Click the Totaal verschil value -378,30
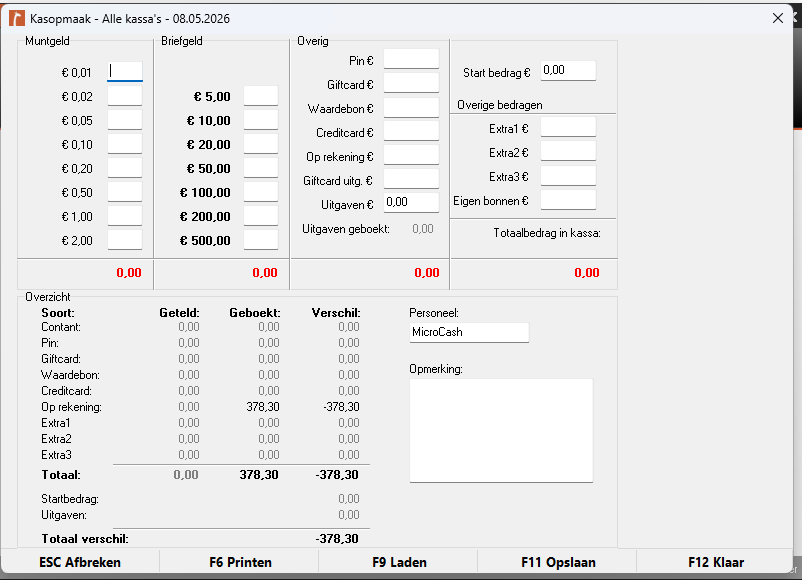The image size is (802, 580). point(337,539)
